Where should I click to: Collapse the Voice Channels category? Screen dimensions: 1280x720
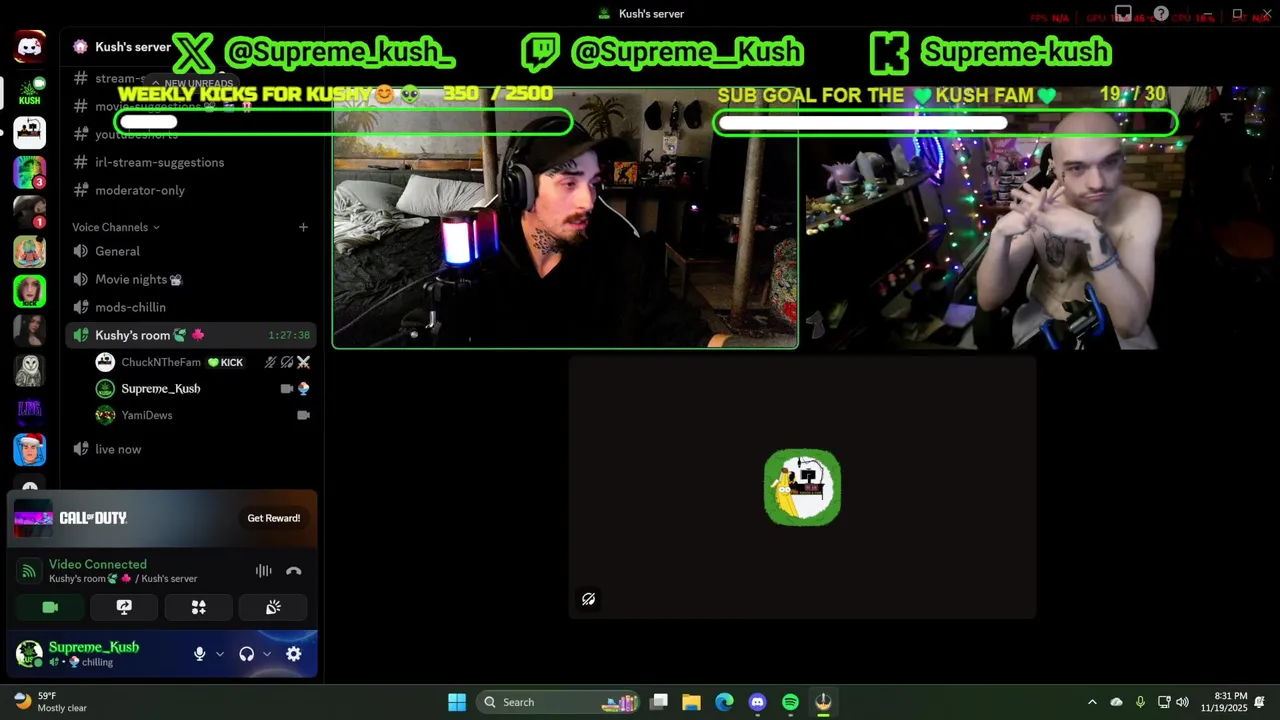pos(116,227)
